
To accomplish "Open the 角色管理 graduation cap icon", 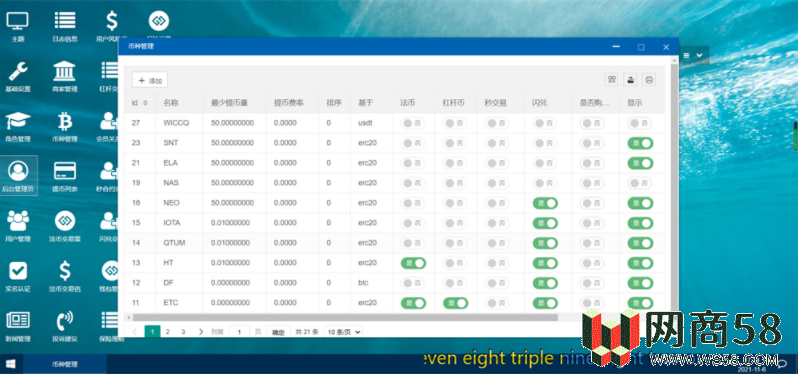I will click(18, 126).
